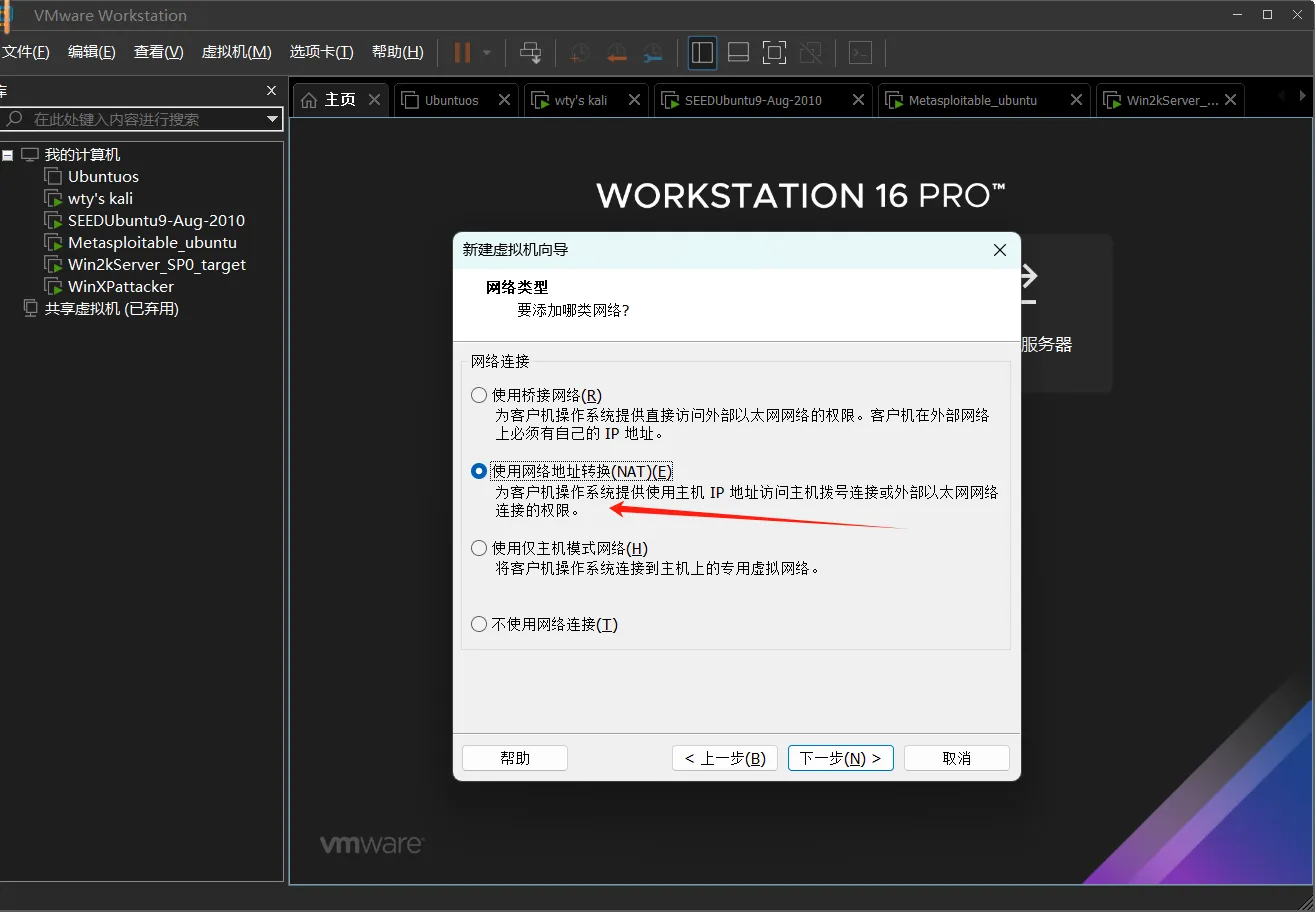Select wty's kali in the library tree

pos(100,199)
